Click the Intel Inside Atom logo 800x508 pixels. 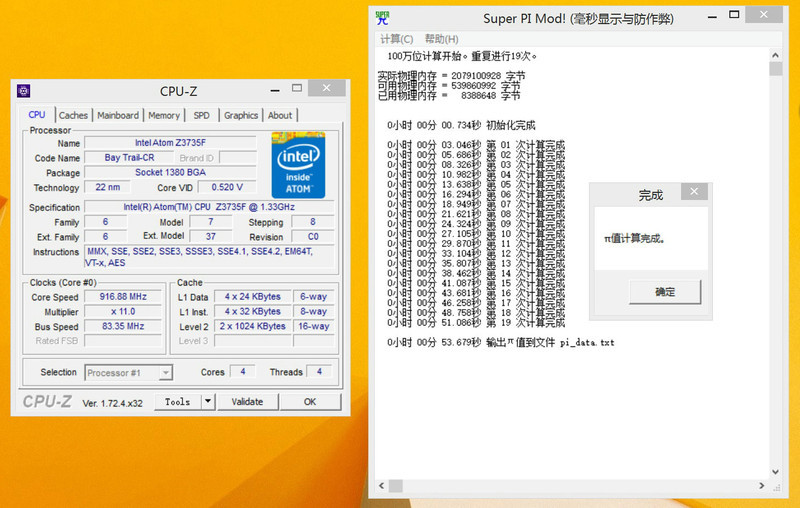(x=298, y=165)
